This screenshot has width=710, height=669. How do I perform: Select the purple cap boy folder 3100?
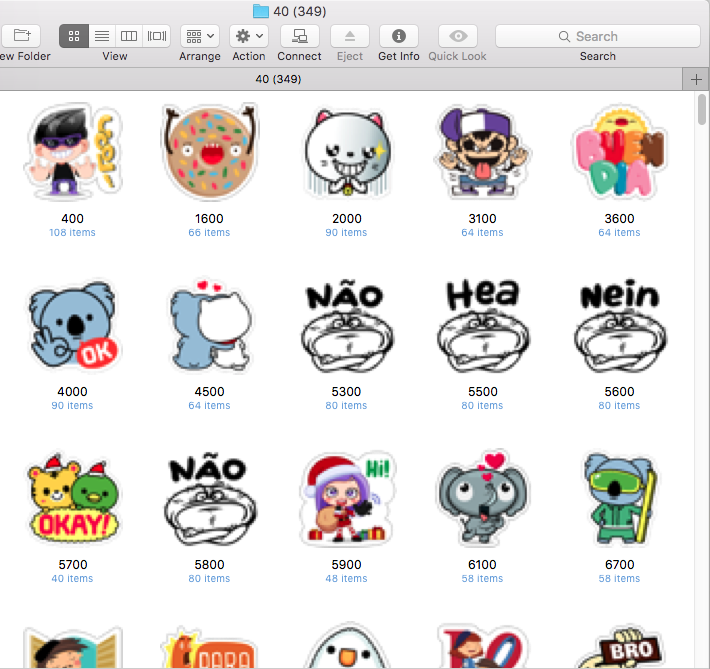tap(483, 151)
